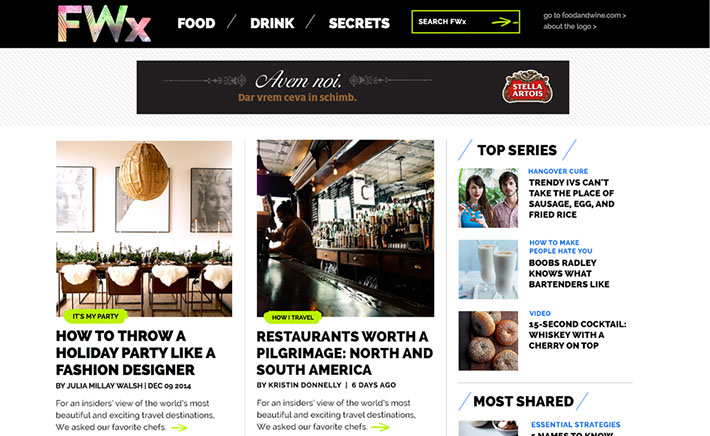Open the milkshake glasses thumbnail
The image size is (710, 436).
click(x=488, y=269)
